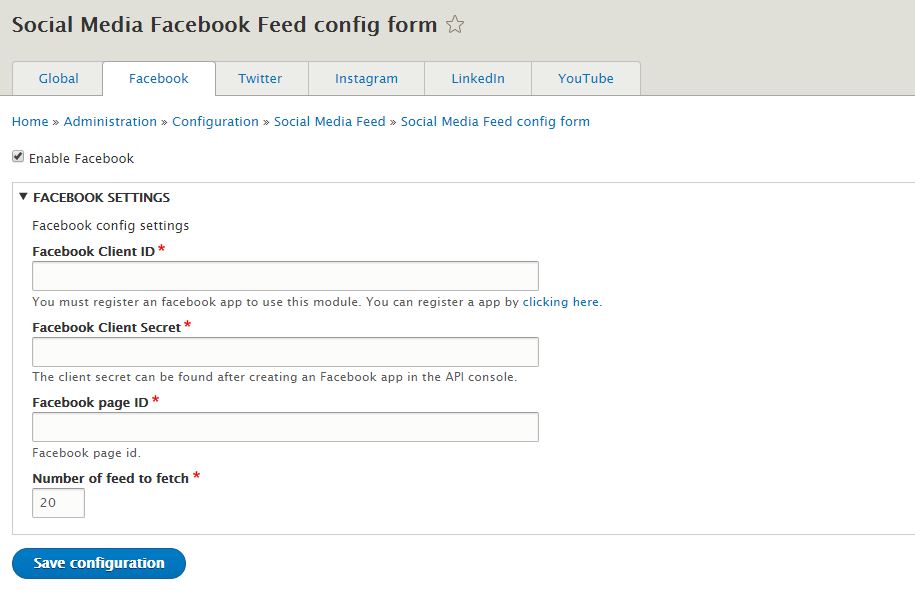Image resolution: width=915 pixels, height=594 pixels.
Task: Go to the Instagram tab
Action: click(x=366, y=78)
